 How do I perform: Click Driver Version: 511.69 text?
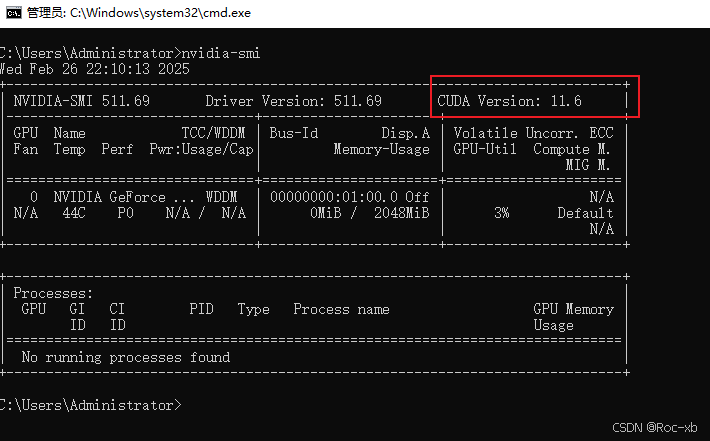(293, 101)
